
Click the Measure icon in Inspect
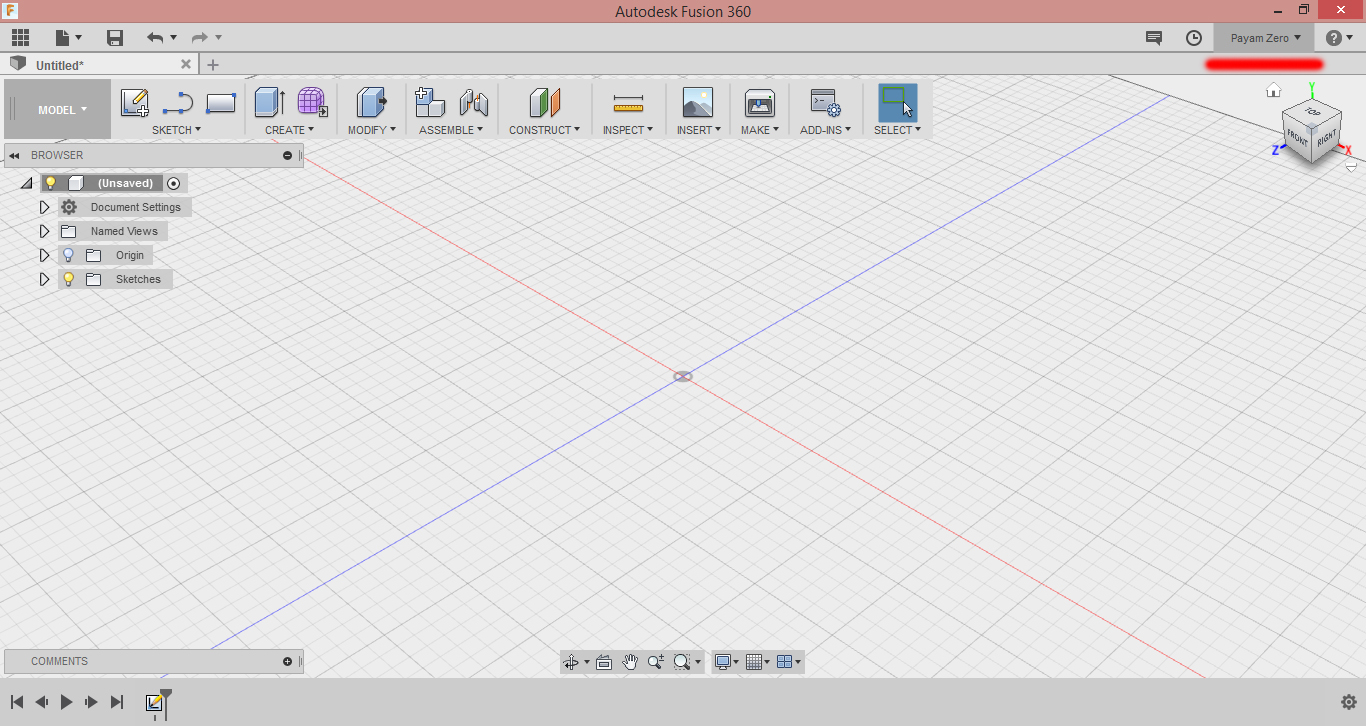[627, 105]
